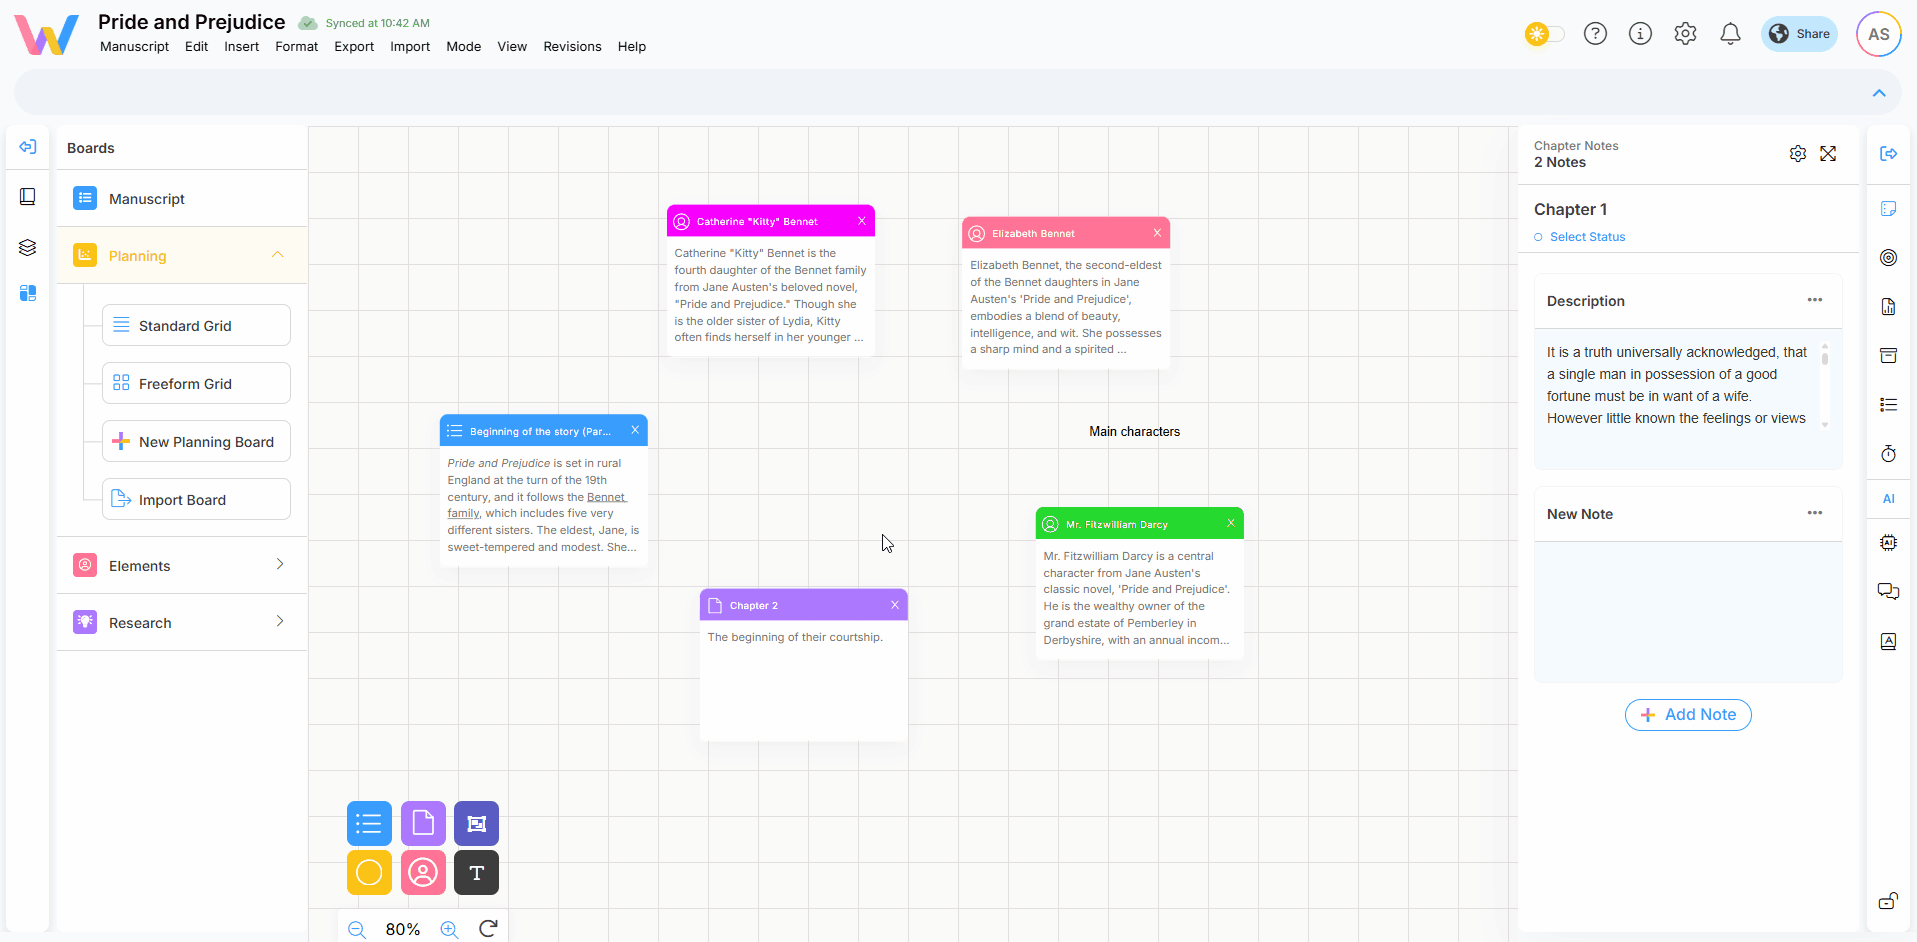Click the Share button
Viewport: 1917px width, 942px height.
tap(1799, 34)
